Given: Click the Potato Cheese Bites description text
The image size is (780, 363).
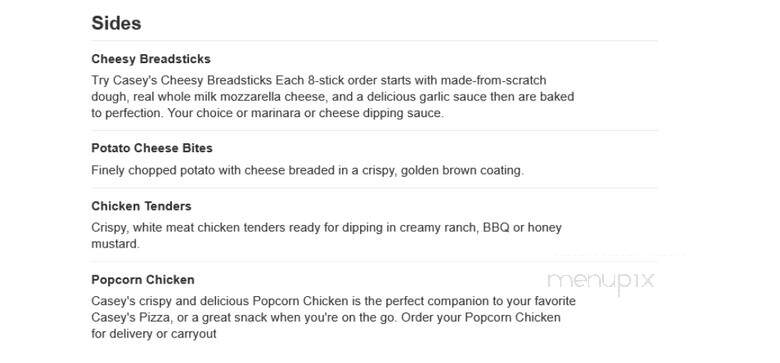Looking at the screenshot, I should point(307,171).
